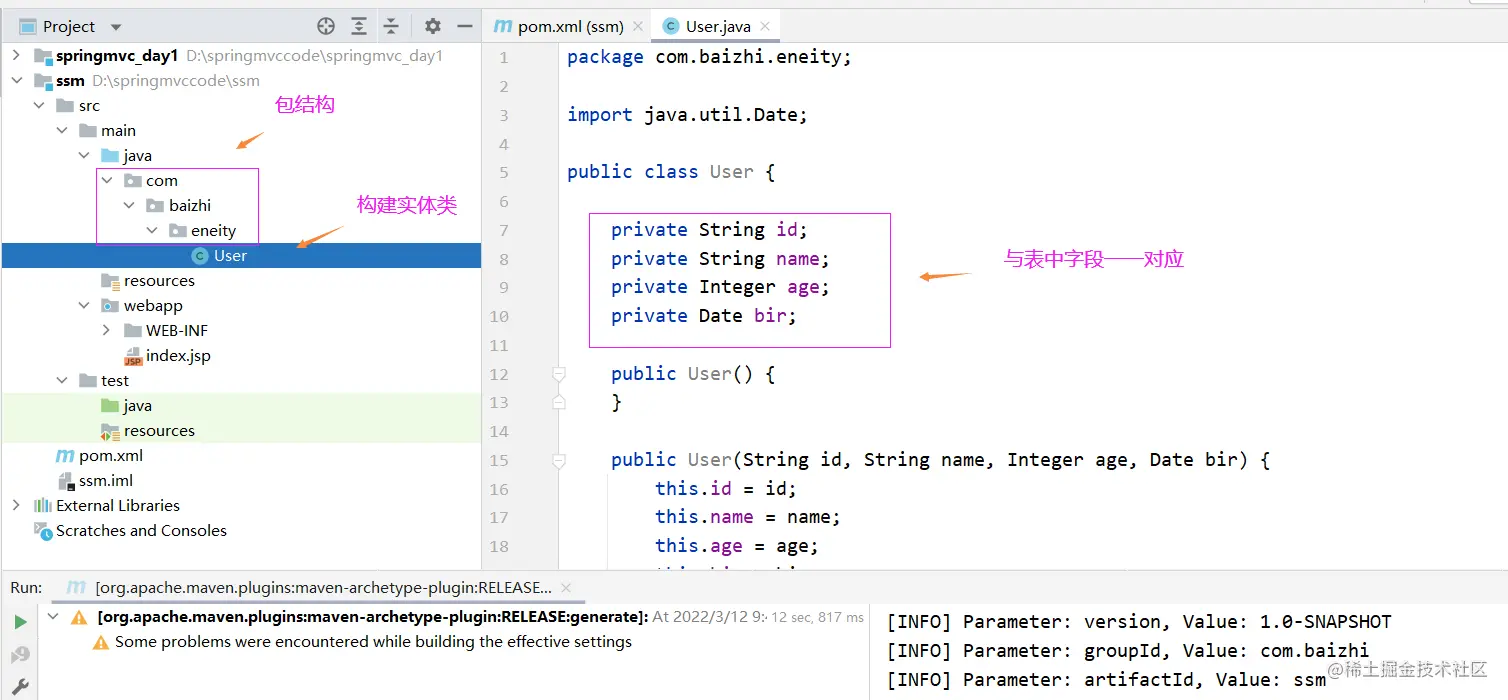Click fold end marker at line 13
Viewport: 1508px width, 700px height.
tap(559, 402)
